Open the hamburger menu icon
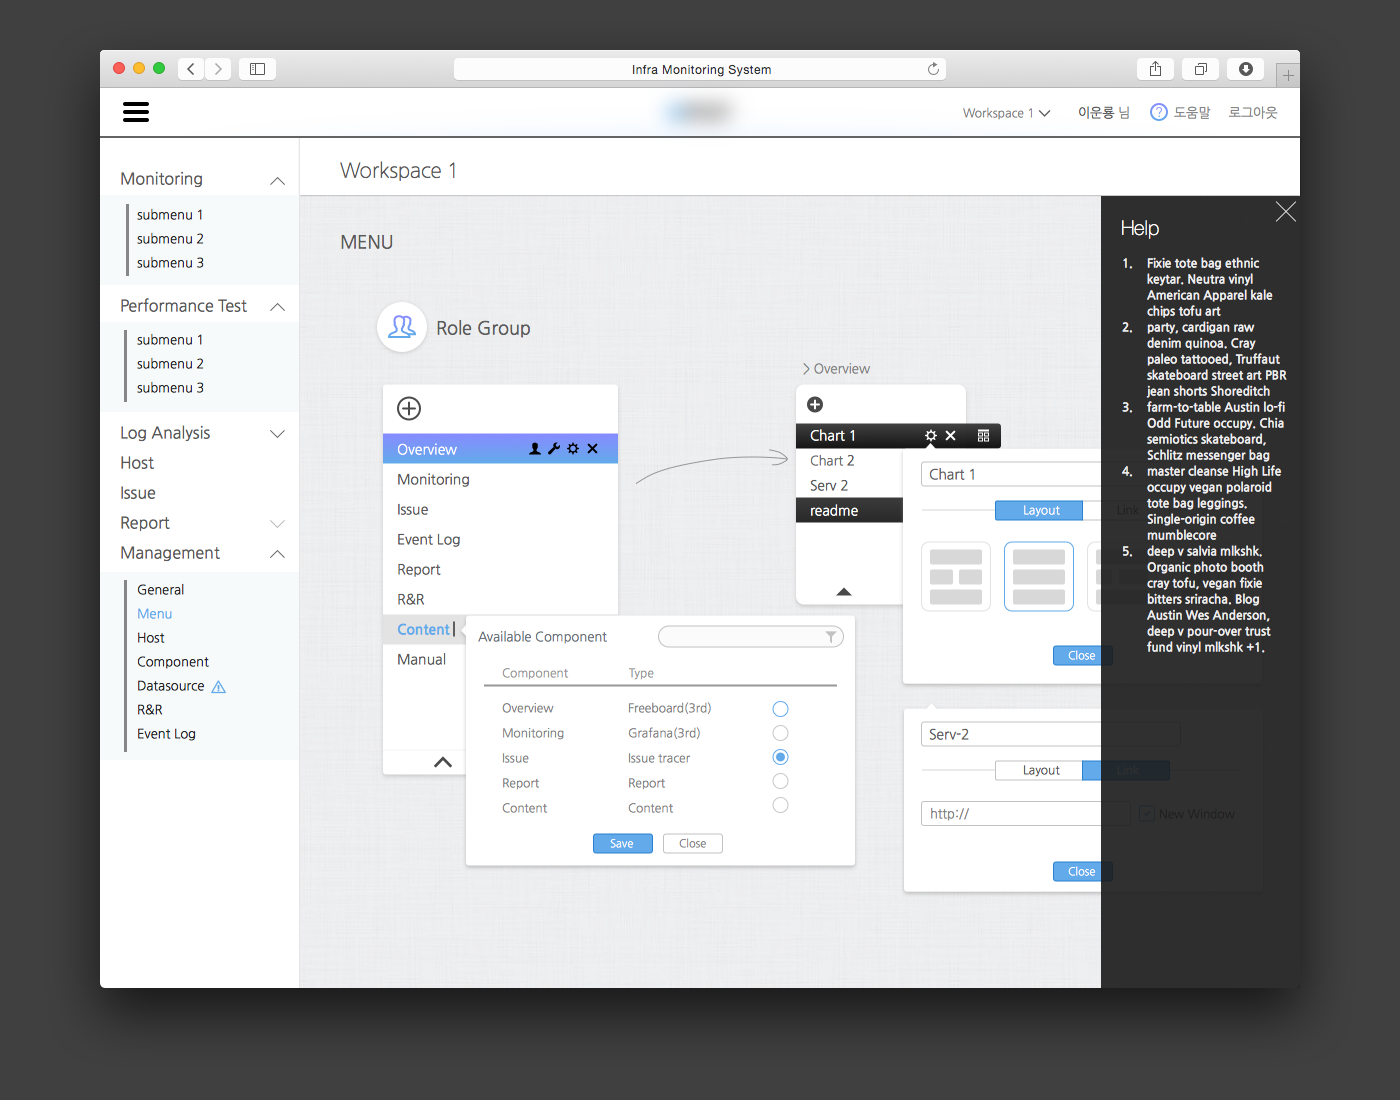Screen dimensions: 1400x1100 pyautogui.click(x=136, y=112)
